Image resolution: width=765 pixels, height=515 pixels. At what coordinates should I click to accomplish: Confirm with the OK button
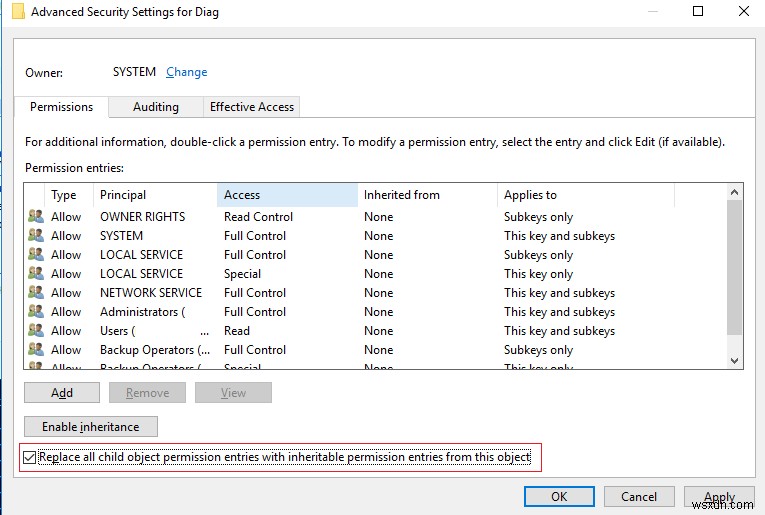pyautogui.click(x=559, y=496)
